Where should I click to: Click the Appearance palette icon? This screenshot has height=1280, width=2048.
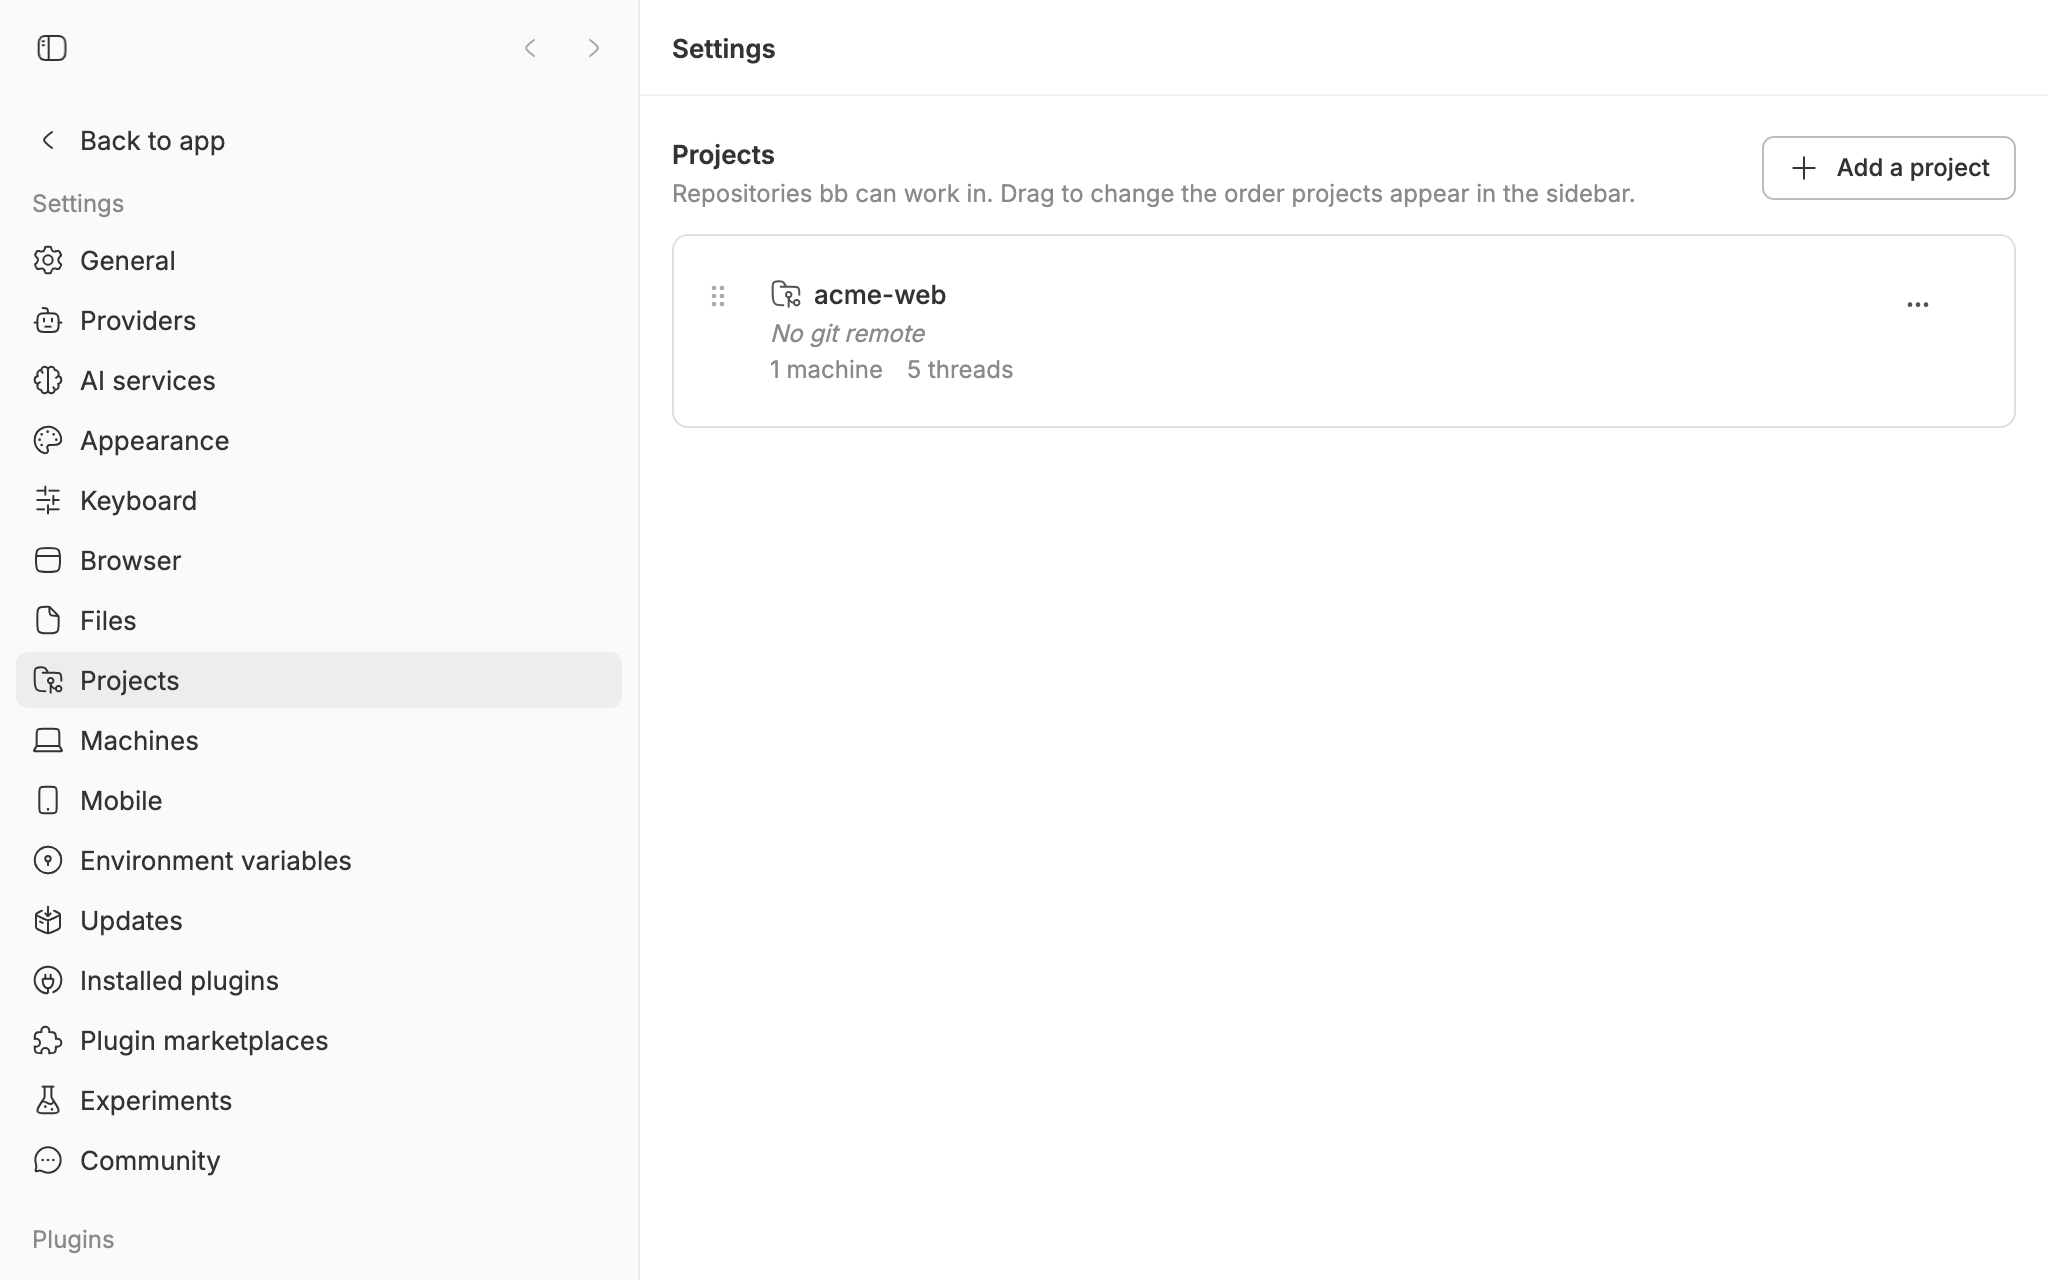(48, 440)
